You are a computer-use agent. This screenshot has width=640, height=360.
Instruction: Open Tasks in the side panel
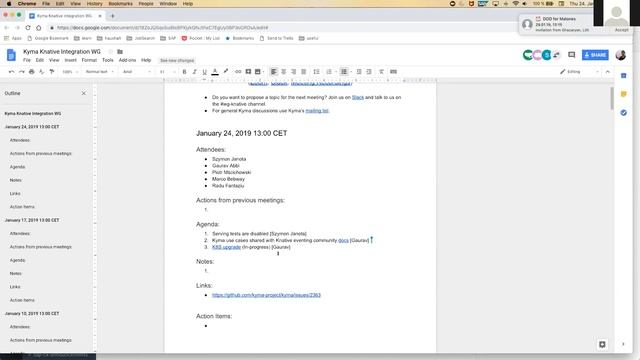point(623,113)
